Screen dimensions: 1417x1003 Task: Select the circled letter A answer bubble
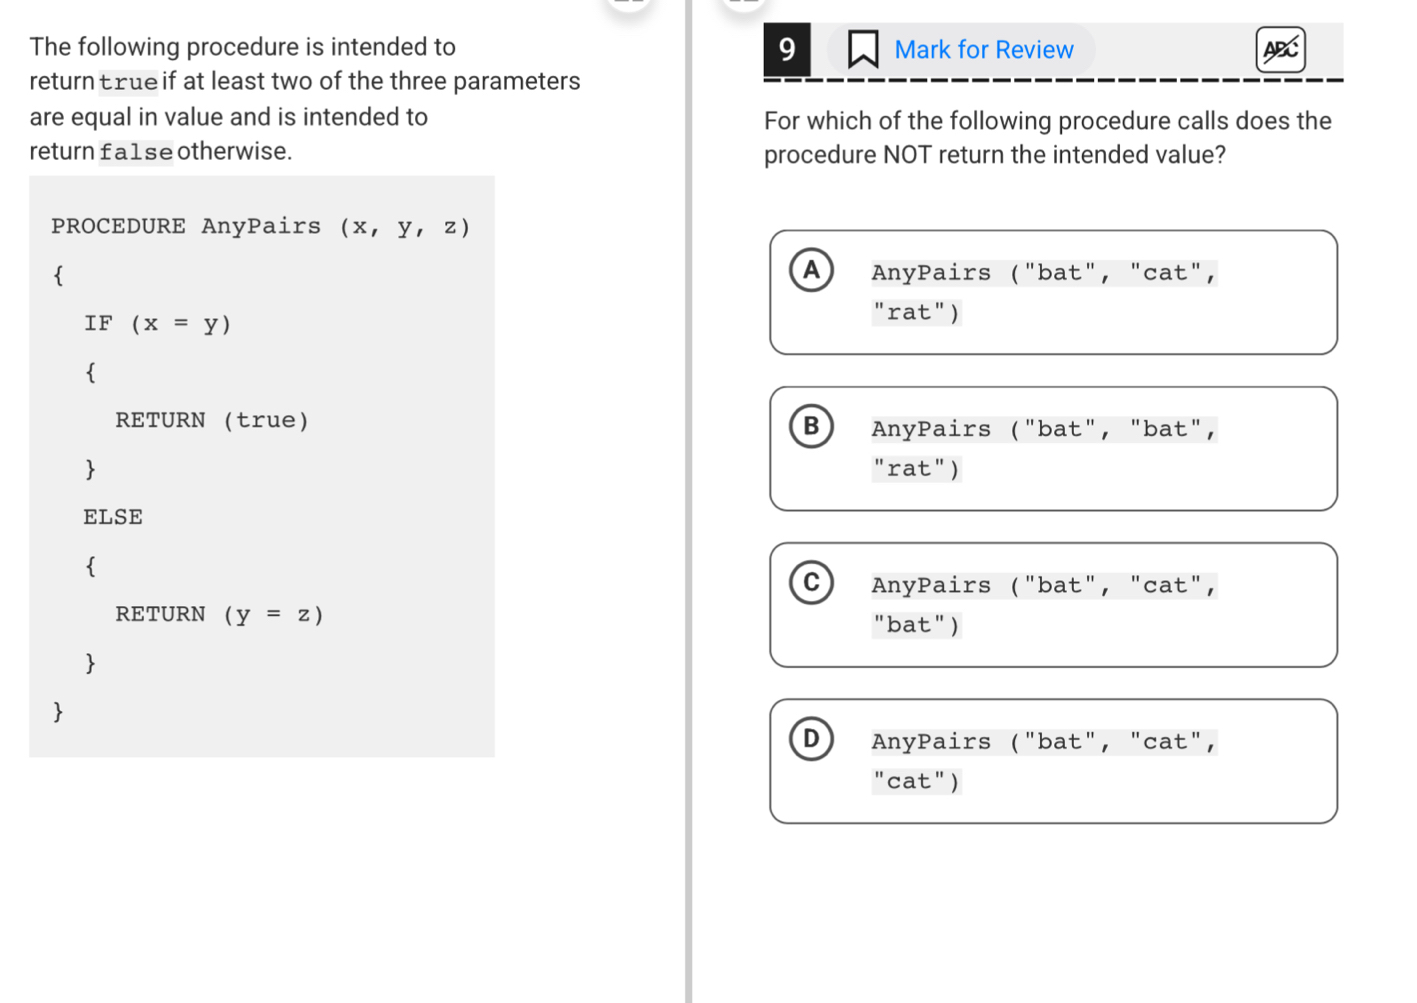coord(811,270)
